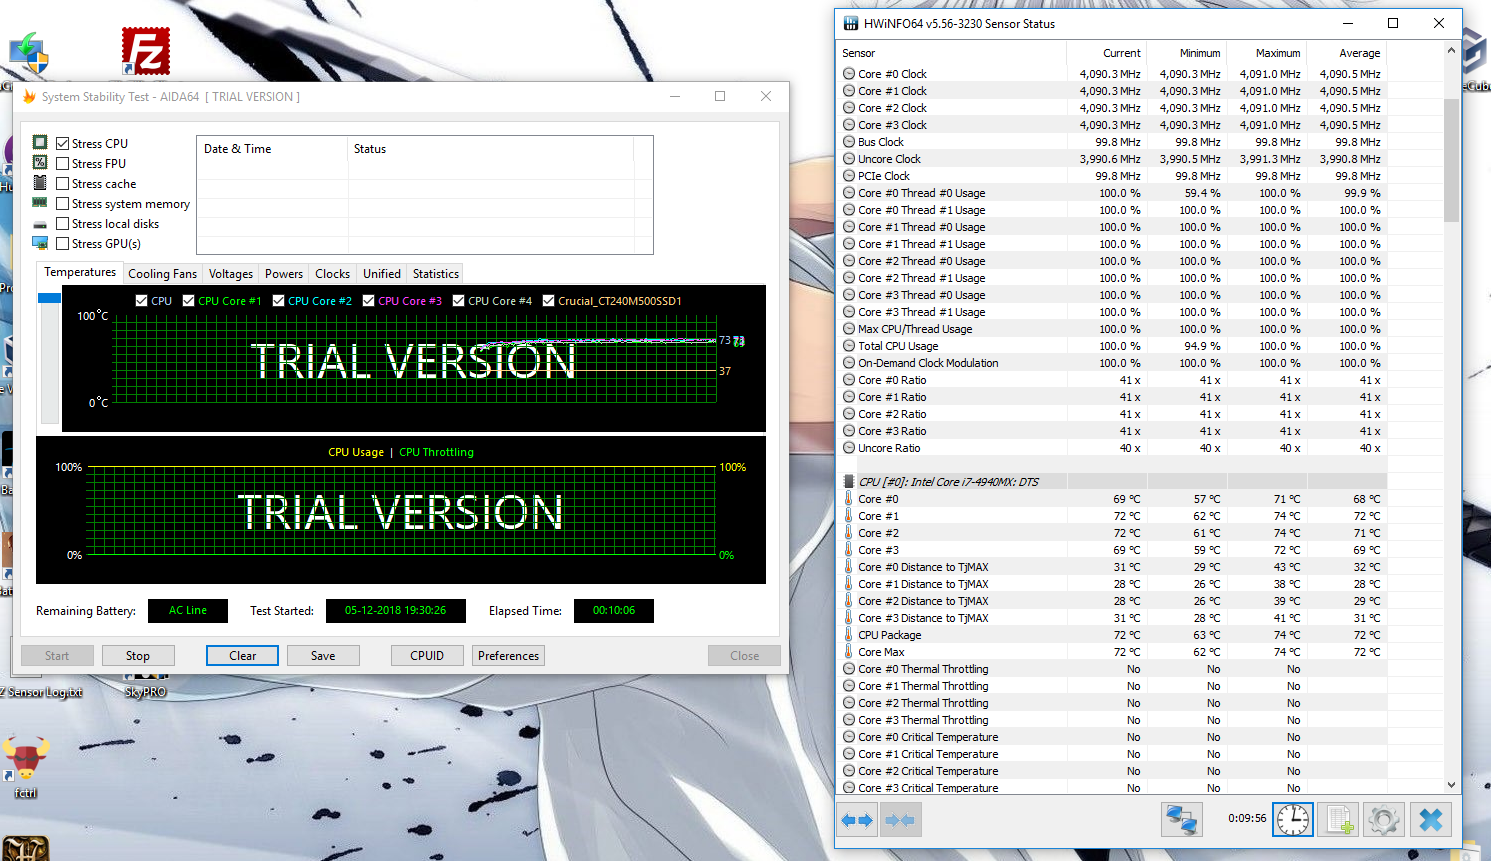Enable the Stress GPU(s) checkbox
Screen dimensions: 1491x861
coord(63,244)
